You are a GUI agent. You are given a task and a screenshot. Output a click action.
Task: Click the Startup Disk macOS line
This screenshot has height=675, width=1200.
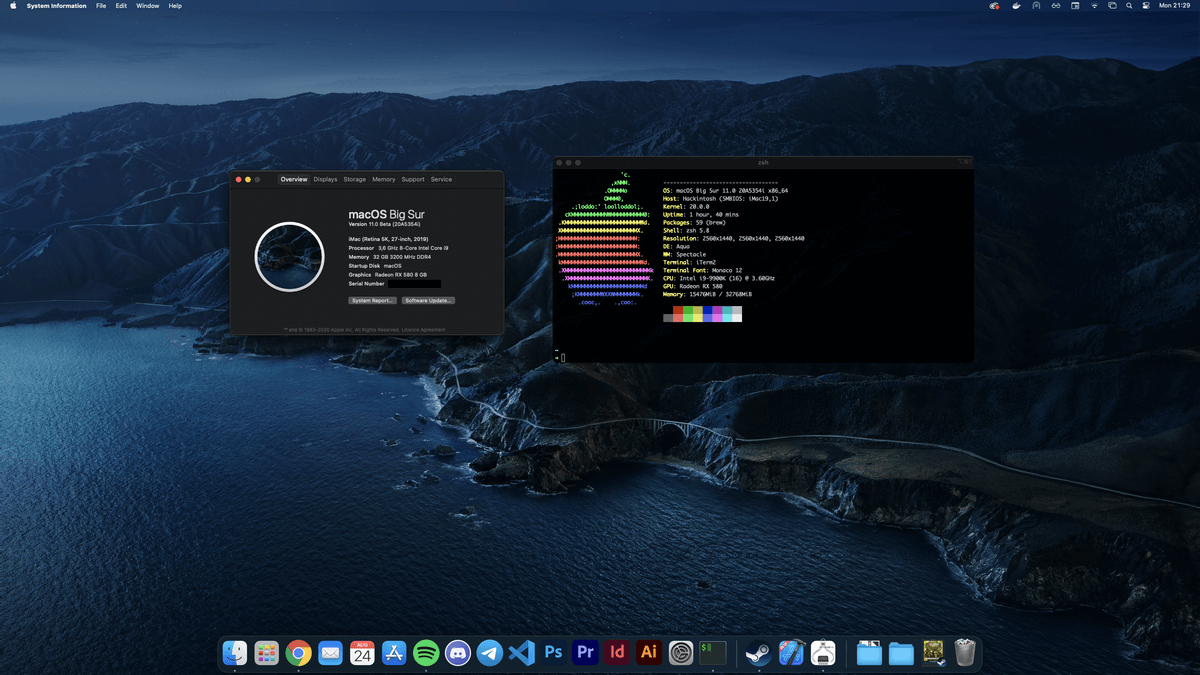pos(375,266)
